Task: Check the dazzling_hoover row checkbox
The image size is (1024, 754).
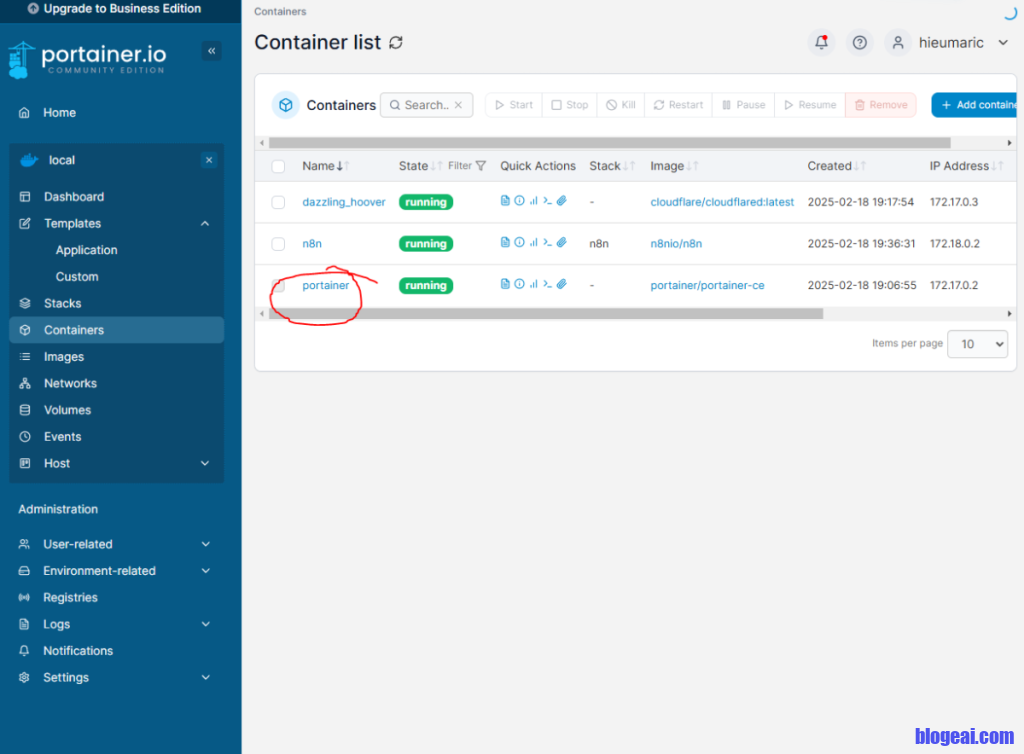Action: [x=278, y=202]
